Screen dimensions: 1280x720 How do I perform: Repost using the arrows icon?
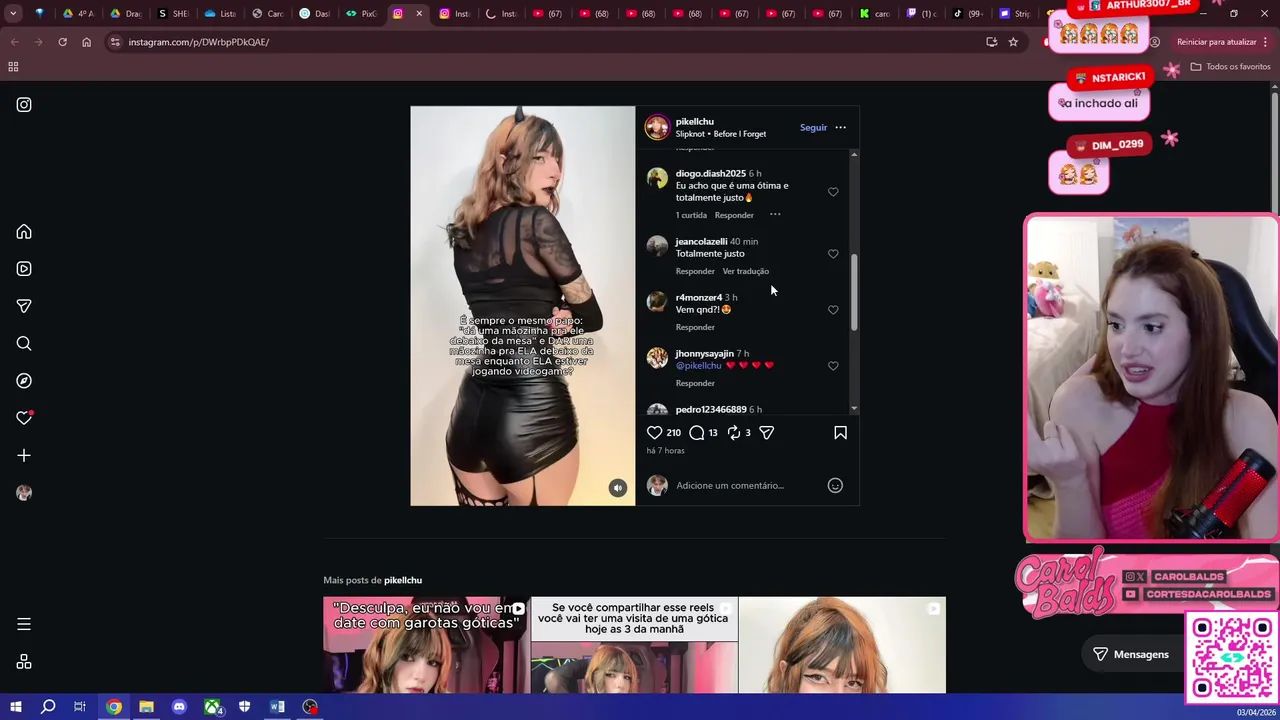[734, 432]
